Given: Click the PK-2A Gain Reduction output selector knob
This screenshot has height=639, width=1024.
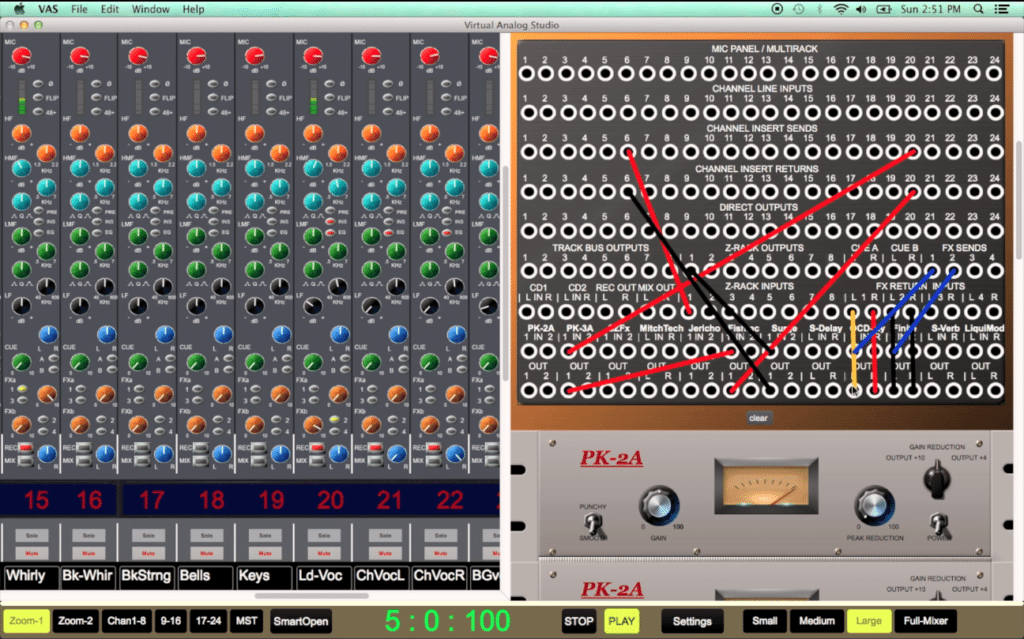Looking at the screenshot, I should 937,482.
